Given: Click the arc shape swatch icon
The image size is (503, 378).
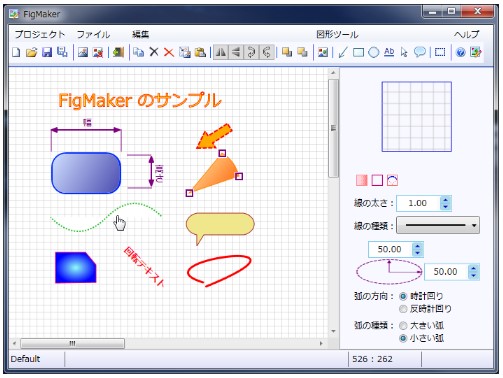Looking at the screenshot, I should click(x=393, y=180).
